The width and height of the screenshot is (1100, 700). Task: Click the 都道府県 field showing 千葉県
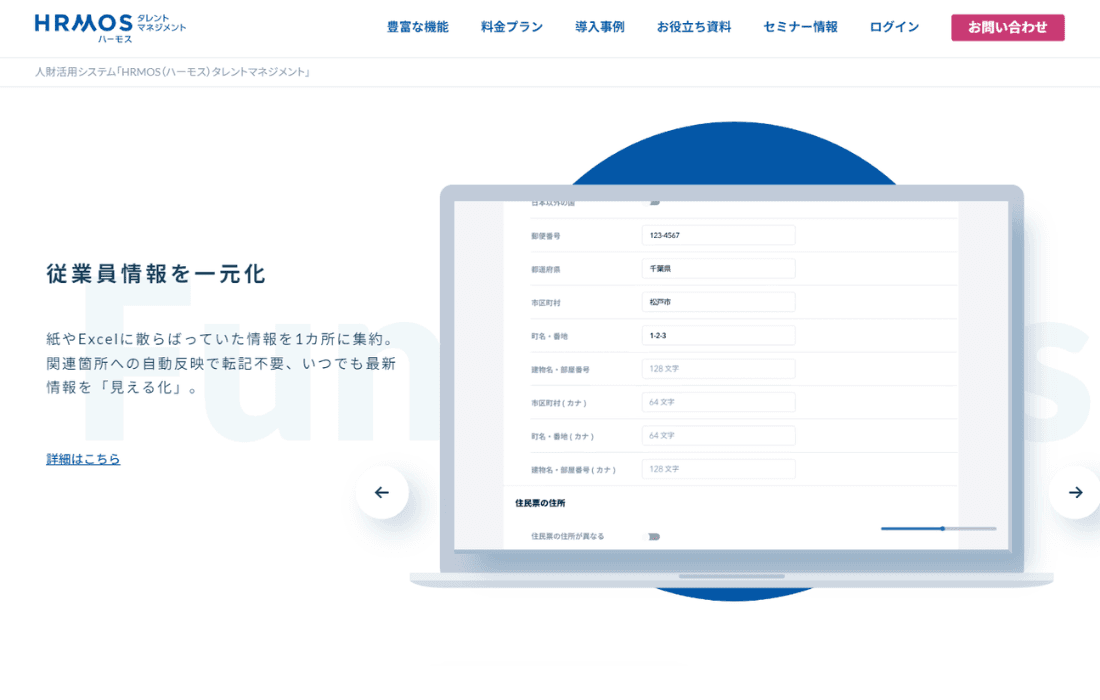[718, 269]
